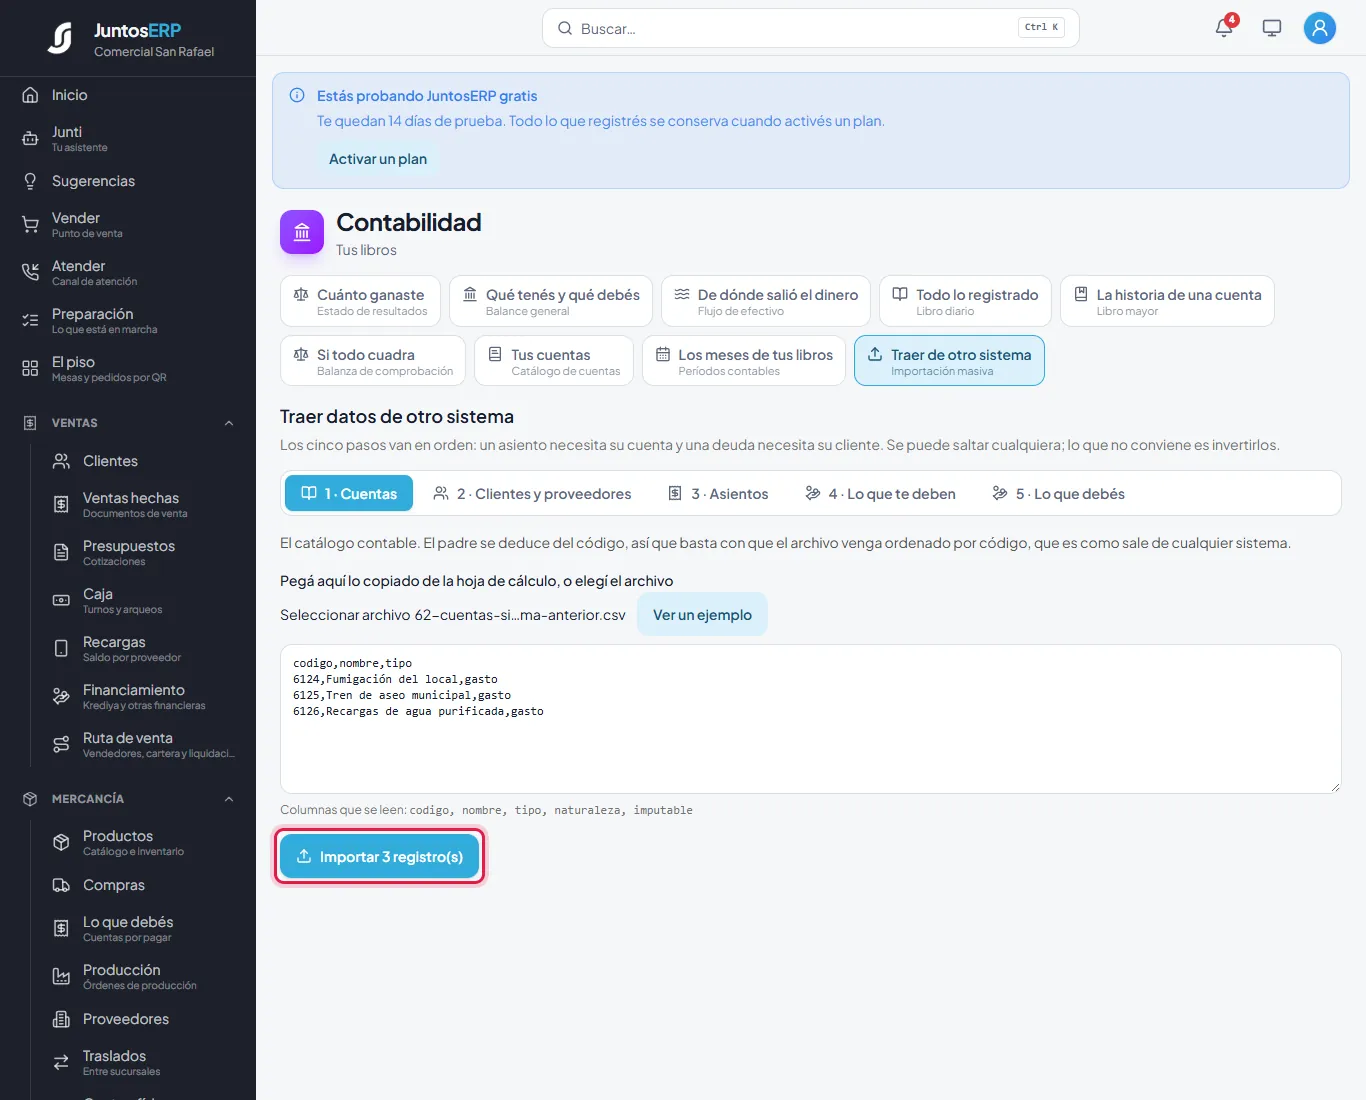Open the user profile avatar
This screenshot has height=1100, width=1366.
(x=1320, y=28)
